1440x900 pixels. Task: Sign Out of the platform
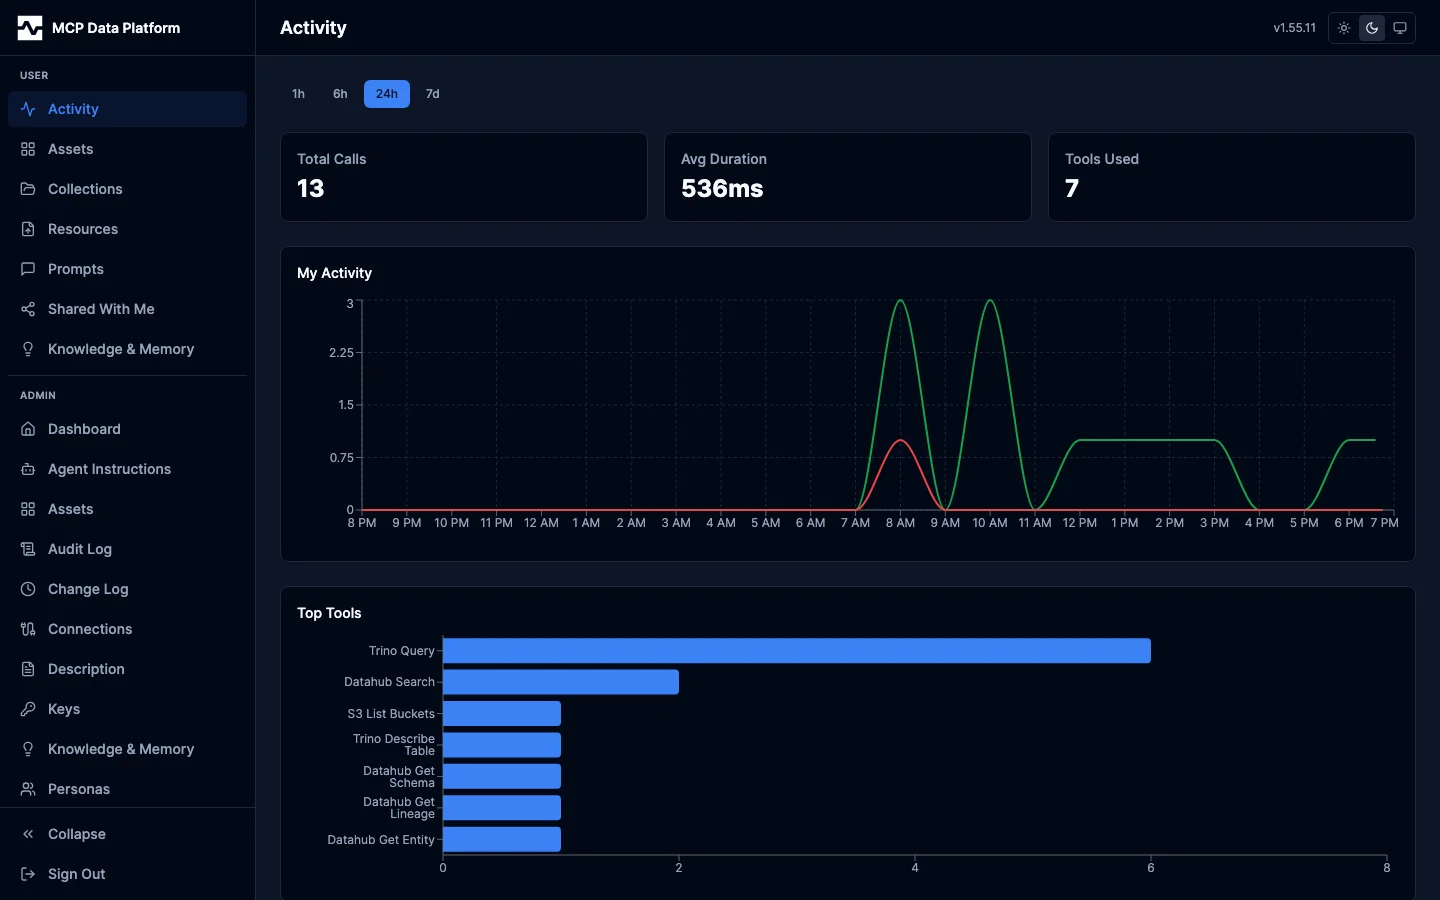pyautogui.click(x=76, y=874)
